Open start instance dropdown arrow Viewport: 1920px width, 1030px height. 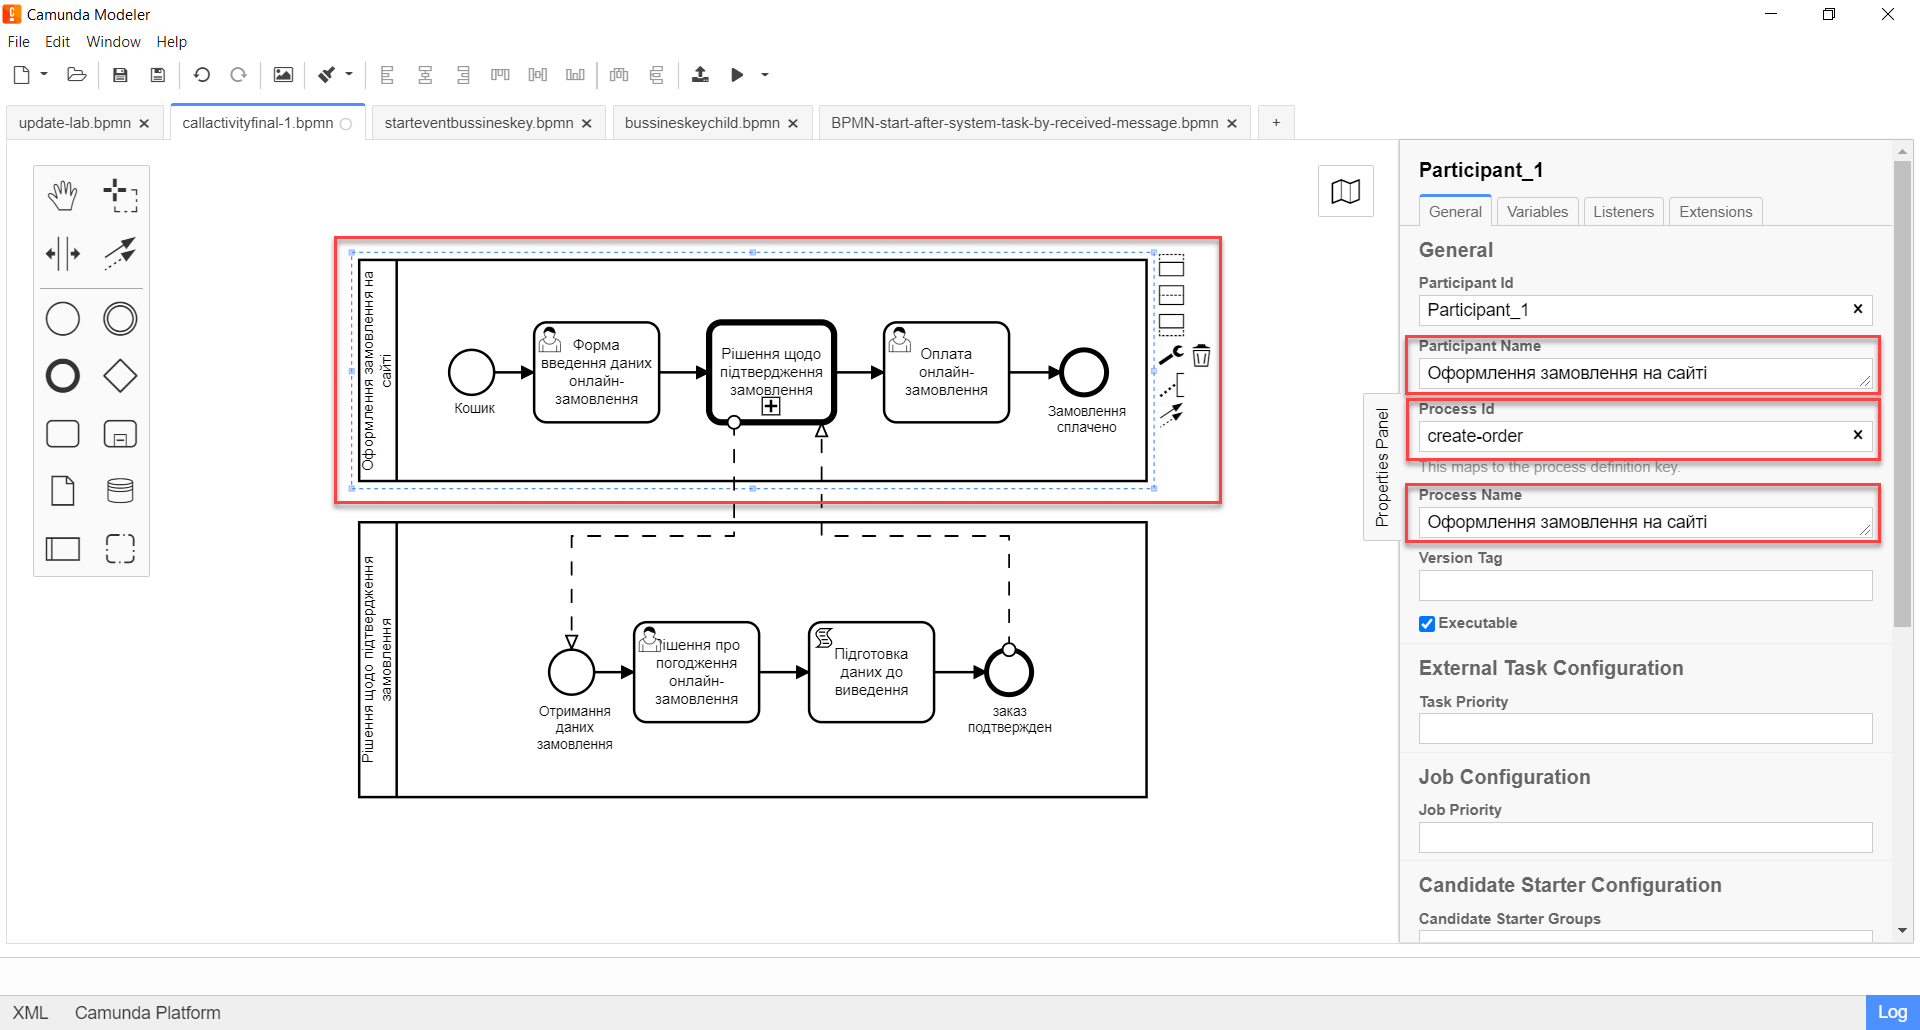point(765,75)
